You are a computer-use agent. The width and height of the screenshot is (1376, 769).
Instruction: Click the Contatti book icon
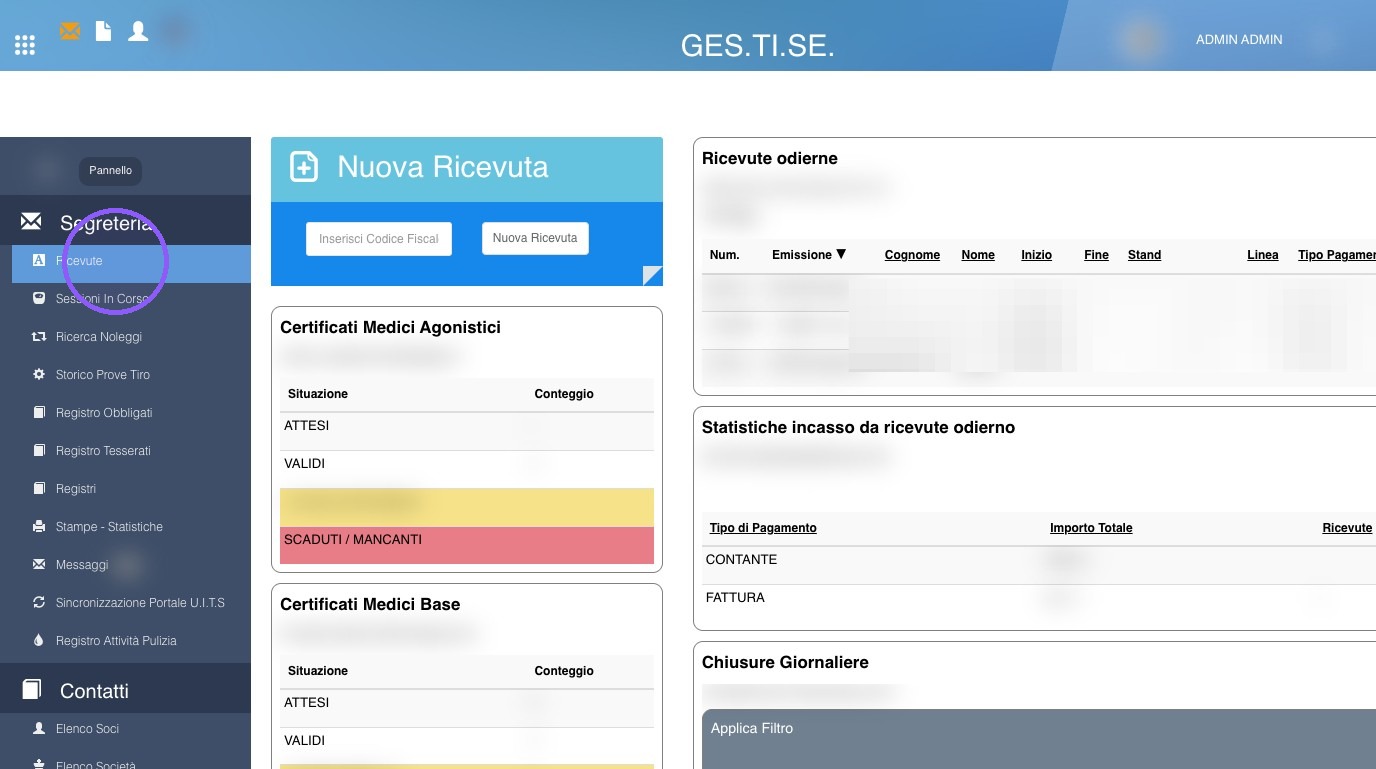[32, 689]
